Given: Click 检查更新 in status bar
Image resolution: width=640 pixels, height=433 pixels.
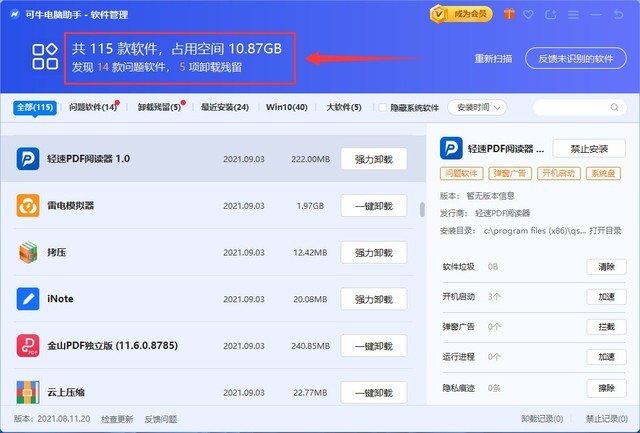Looking at the screenshot, I should pyautogui.click(x=117, y=419).
